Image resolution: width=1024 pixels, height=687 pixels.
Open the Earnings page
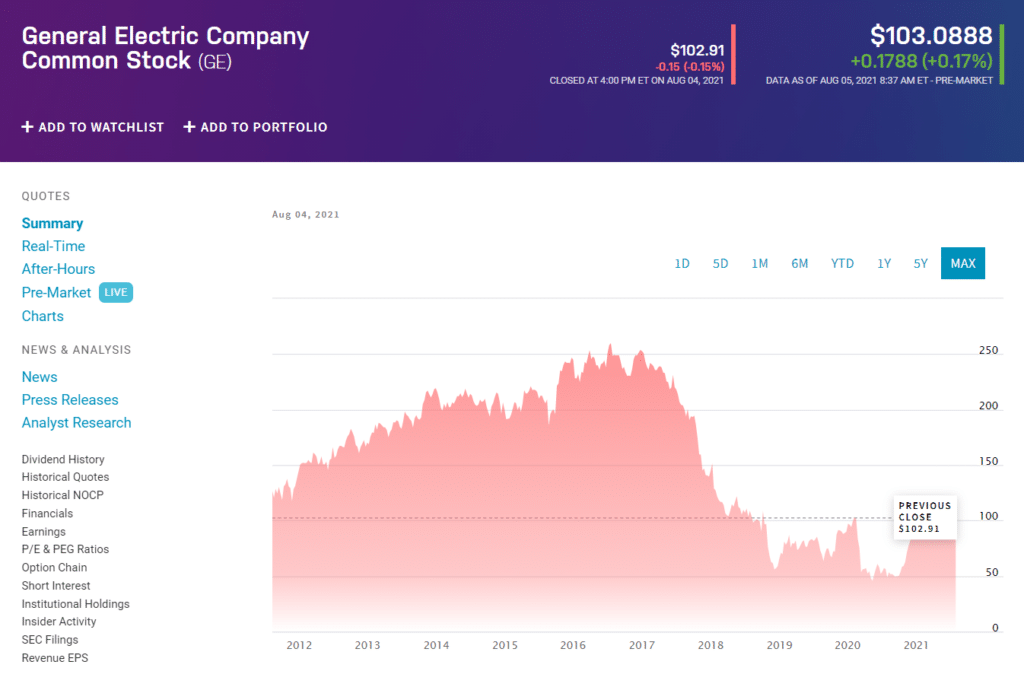pos(44,532)
